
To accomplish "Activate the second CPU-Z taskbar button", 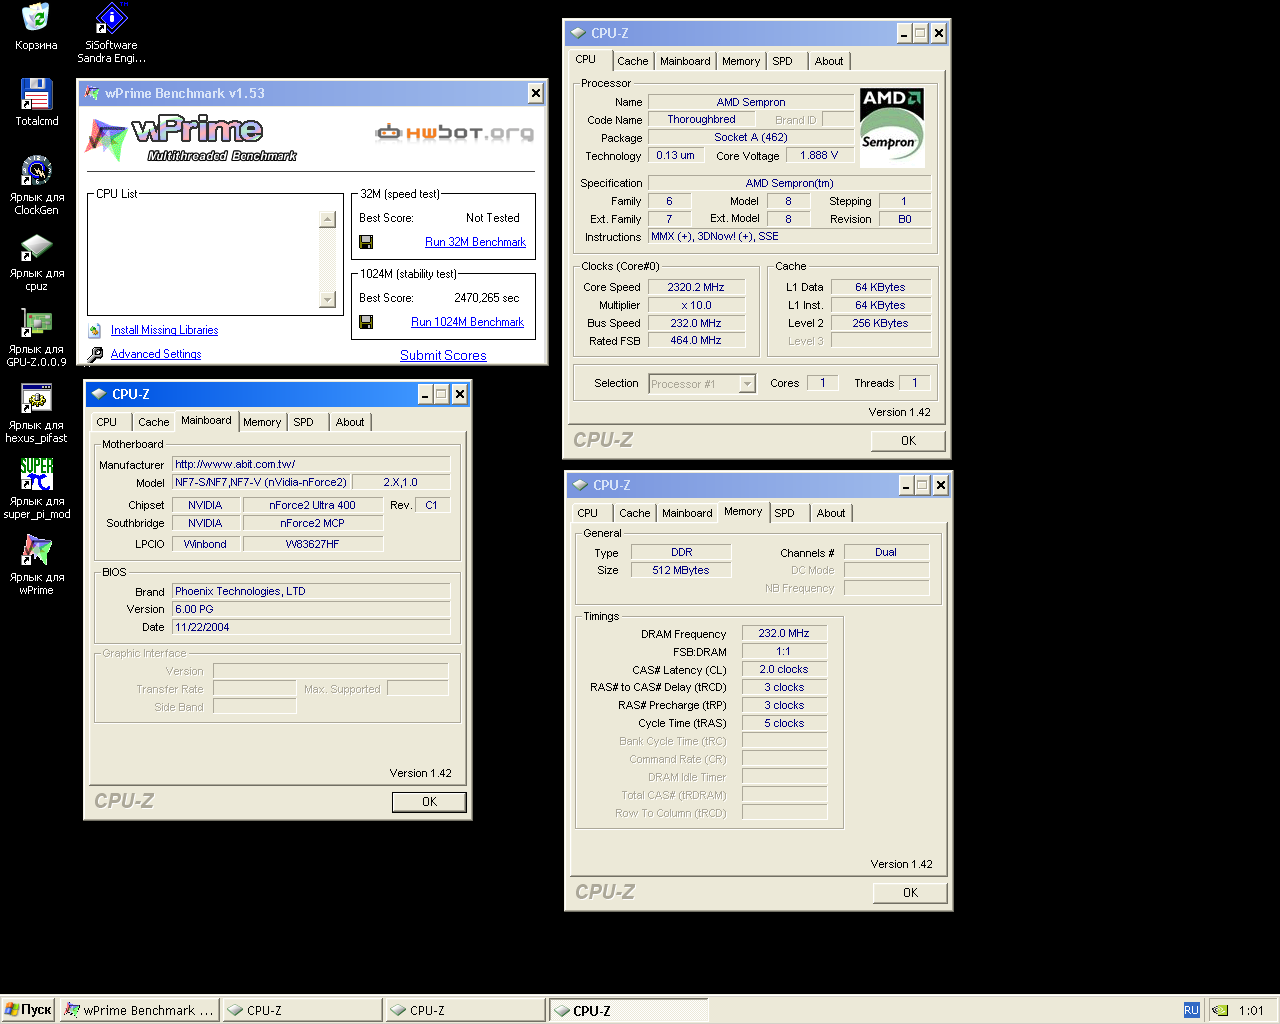I will tap(465, 1010).
